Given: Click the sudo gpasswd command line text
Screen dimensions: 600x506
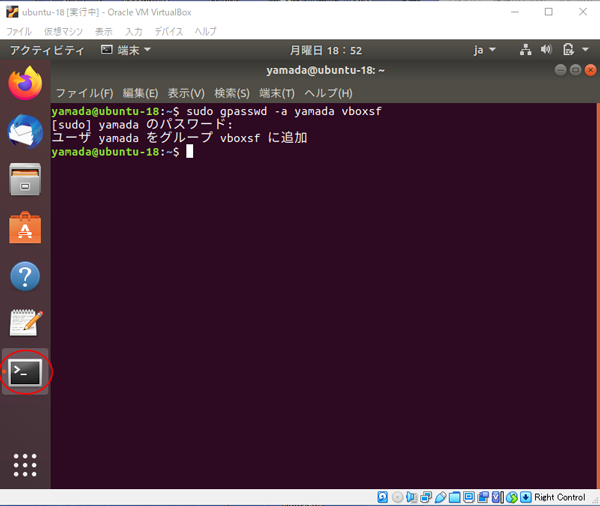Looking at the screenshot, I should pyautogui.click(x=284, y=111).
